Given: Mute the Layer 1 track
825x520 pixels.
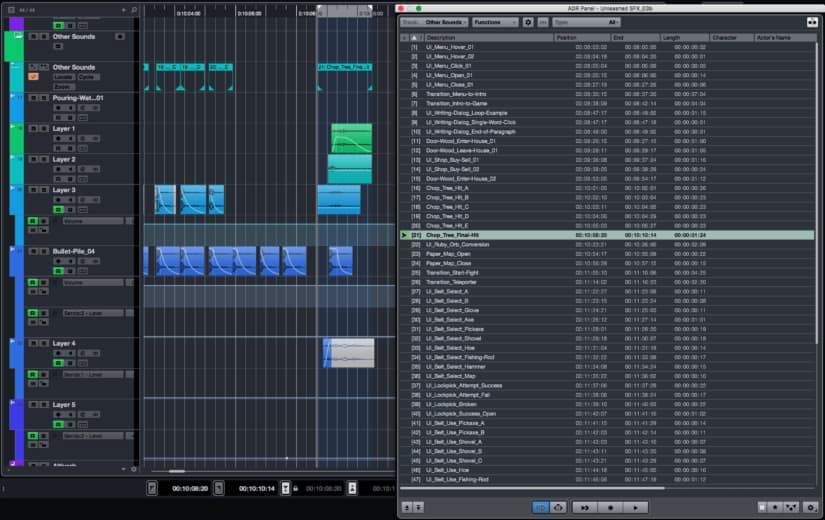Looking at the screenshot, I should click(34, 128).
